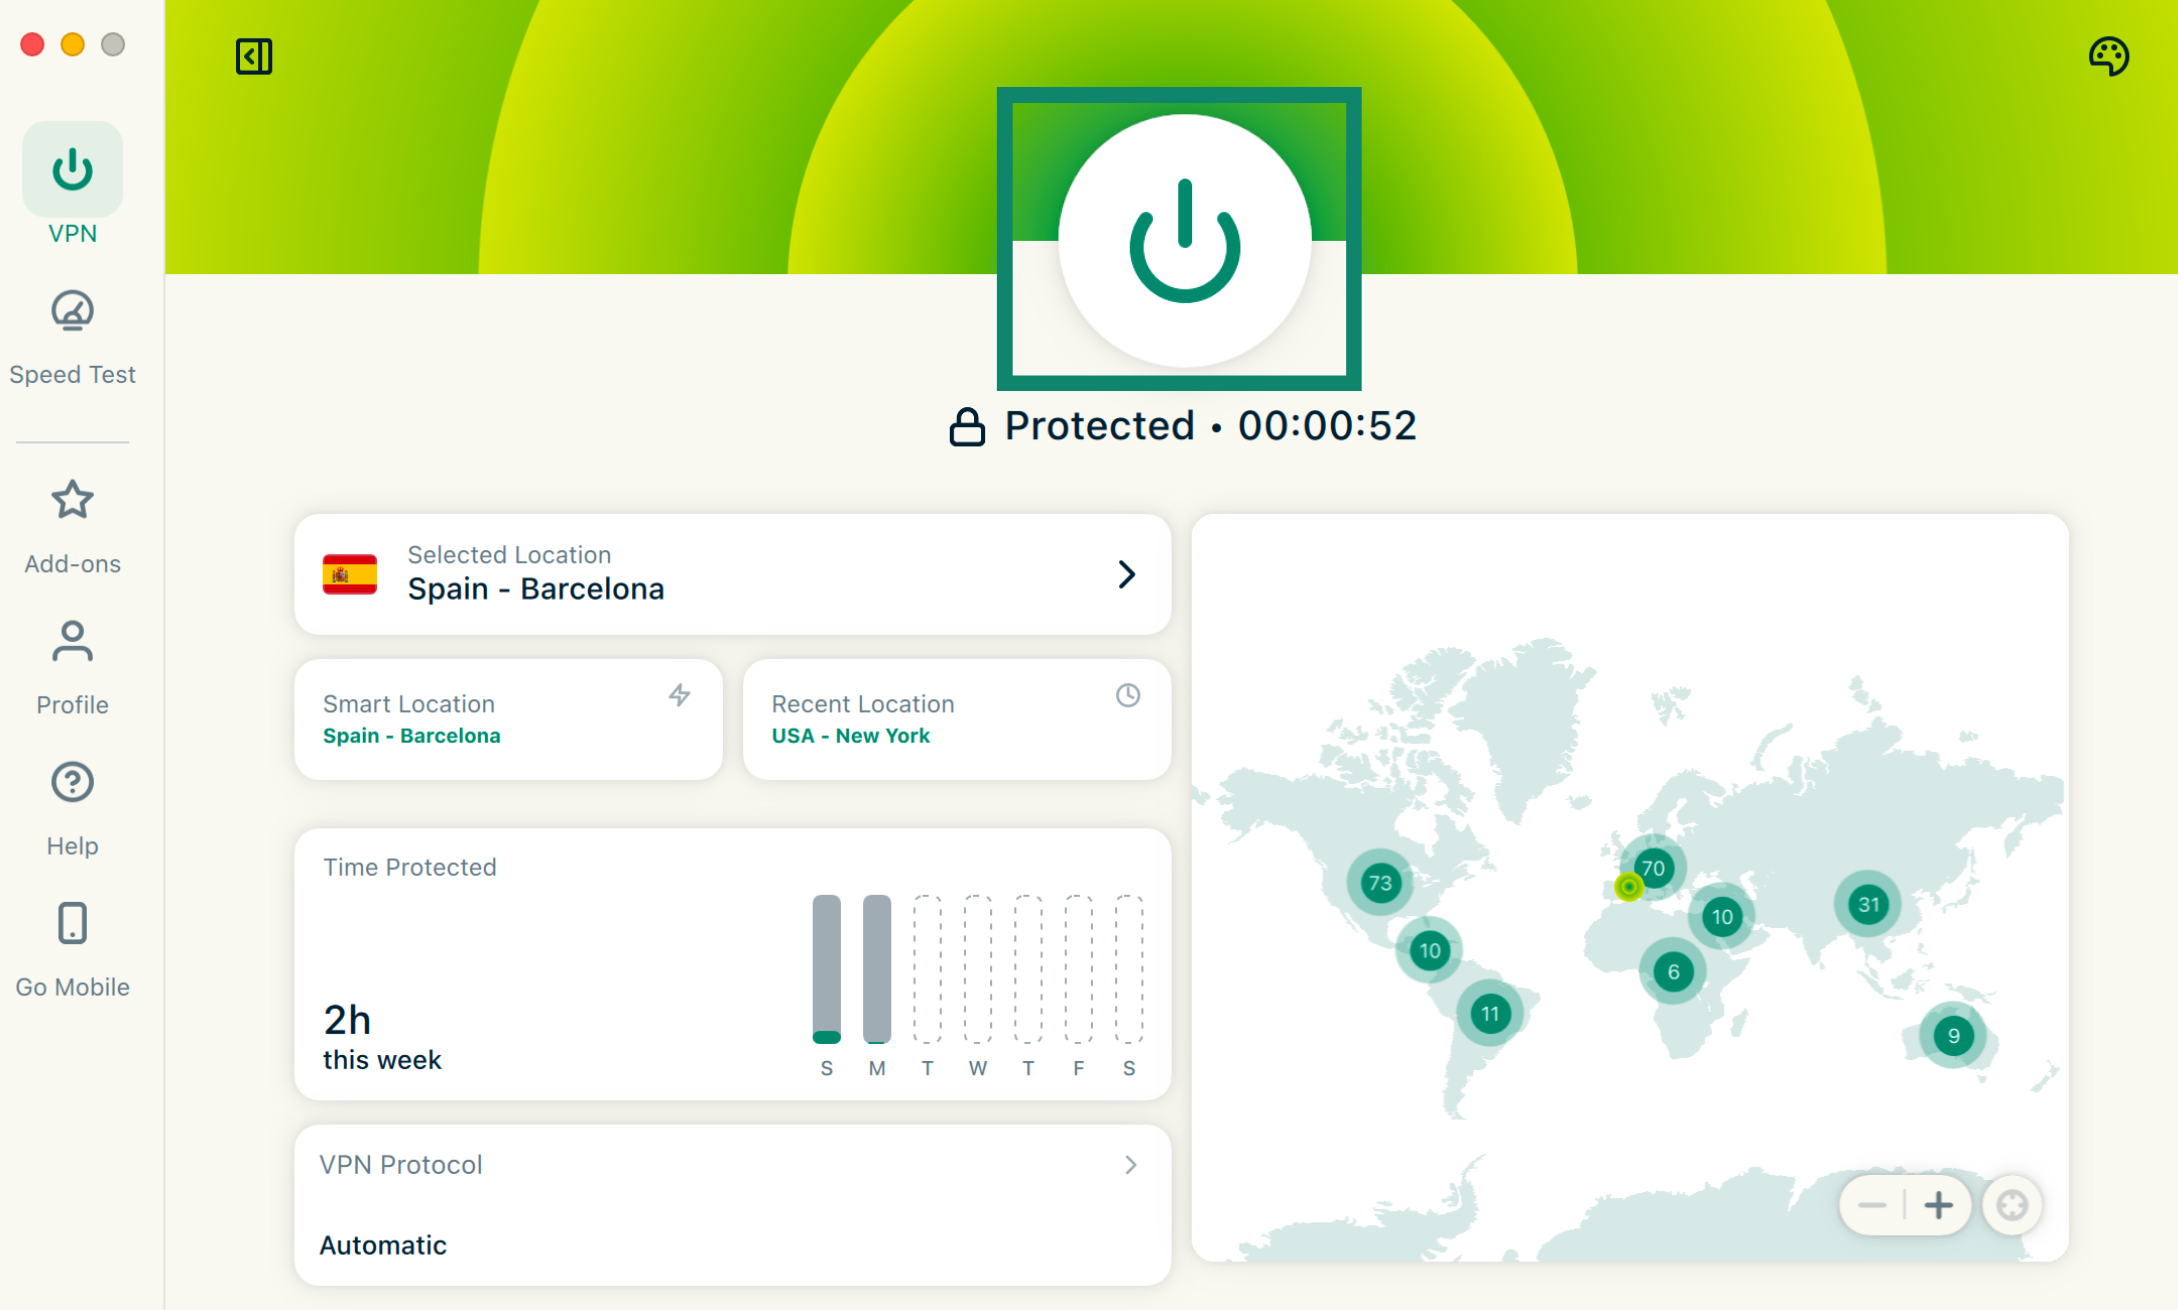Zoom out on the map

1871,1205
